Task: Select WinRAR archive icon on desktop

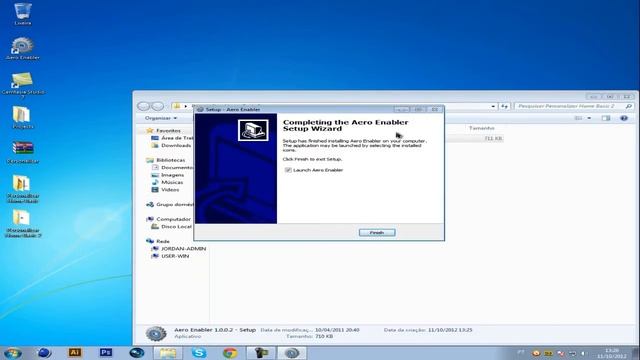Action: click(x=23, y=152)
